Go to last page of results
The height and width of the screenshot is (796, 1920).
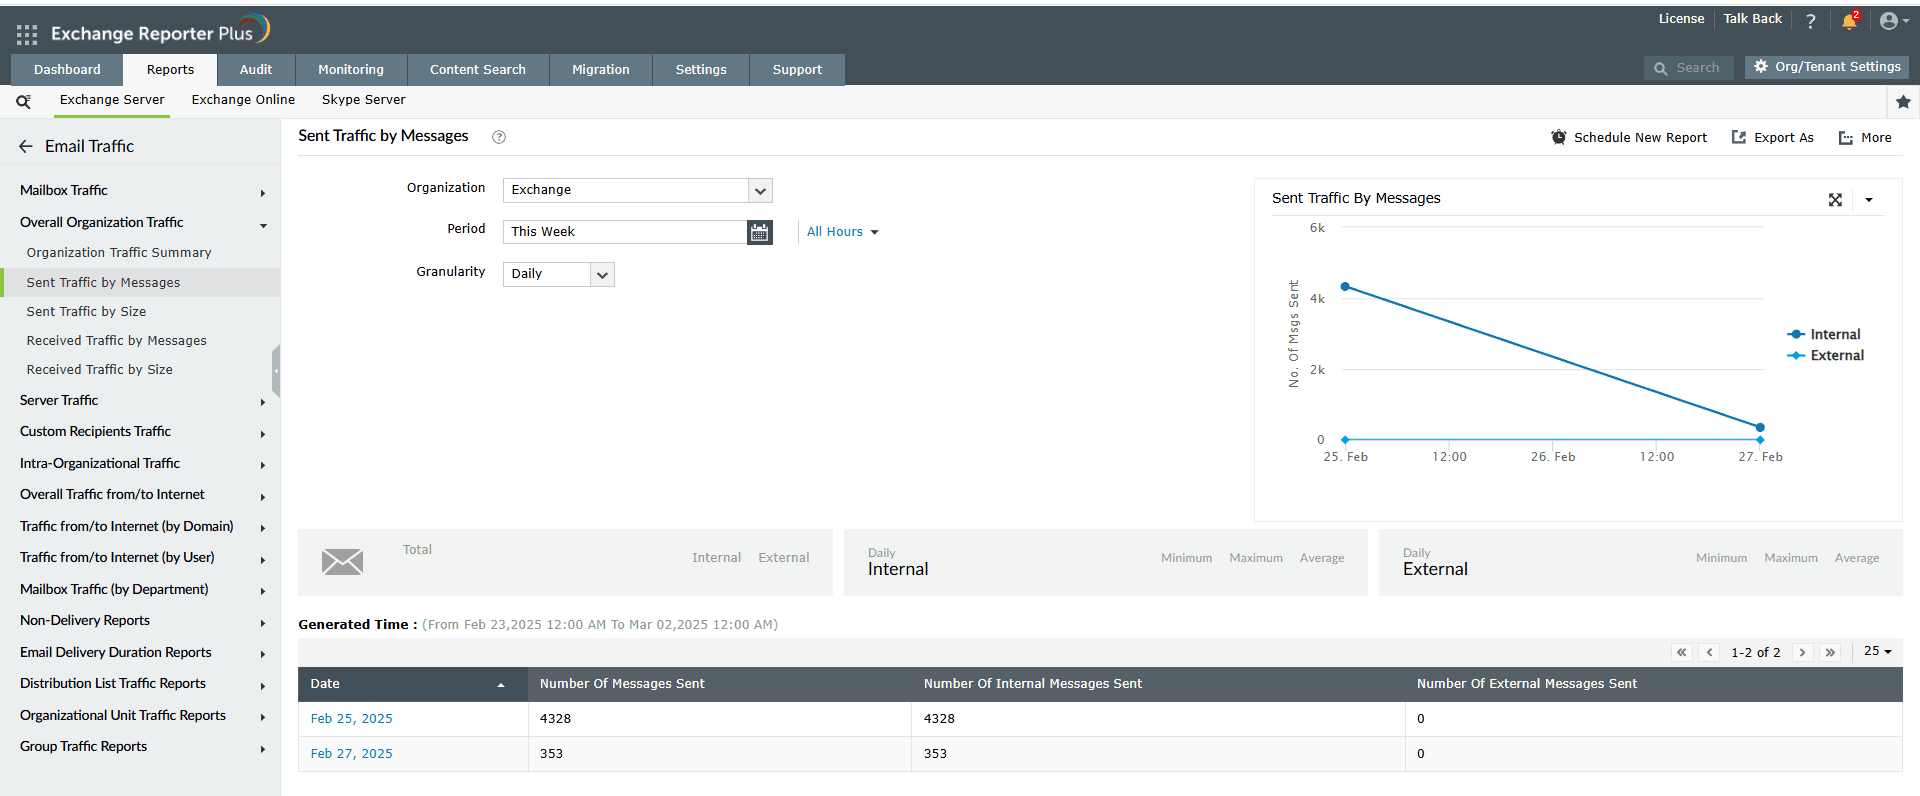point(1831,652)
